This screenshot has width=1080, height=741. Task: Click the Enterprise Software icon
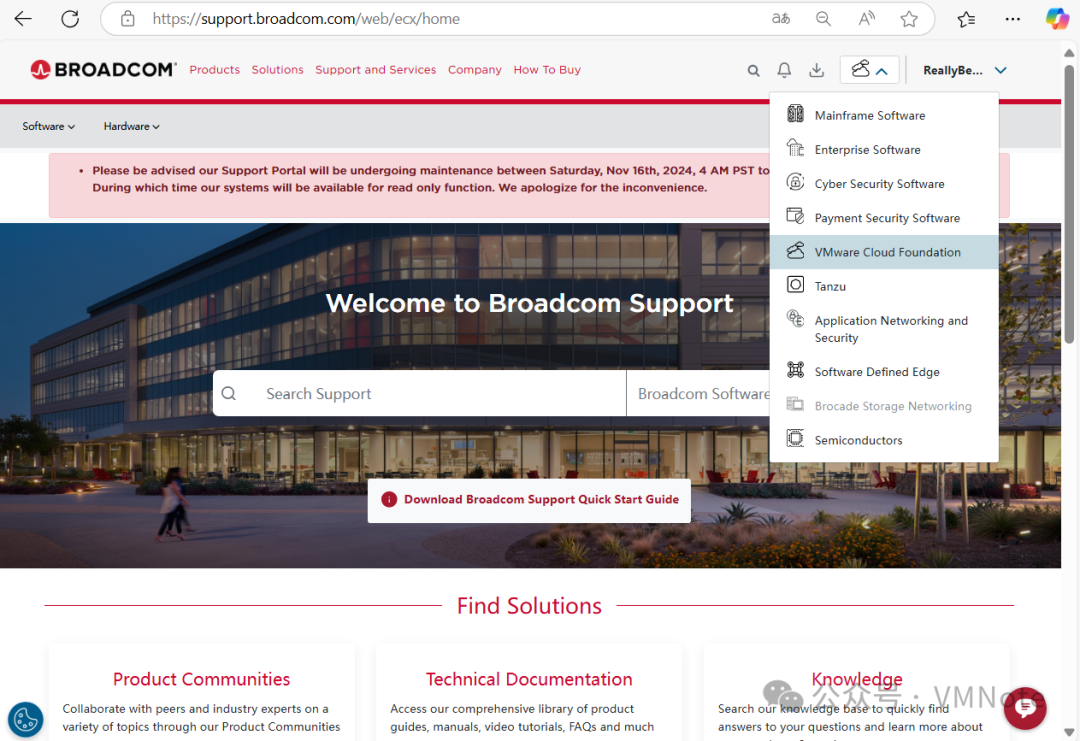[796, 147]
